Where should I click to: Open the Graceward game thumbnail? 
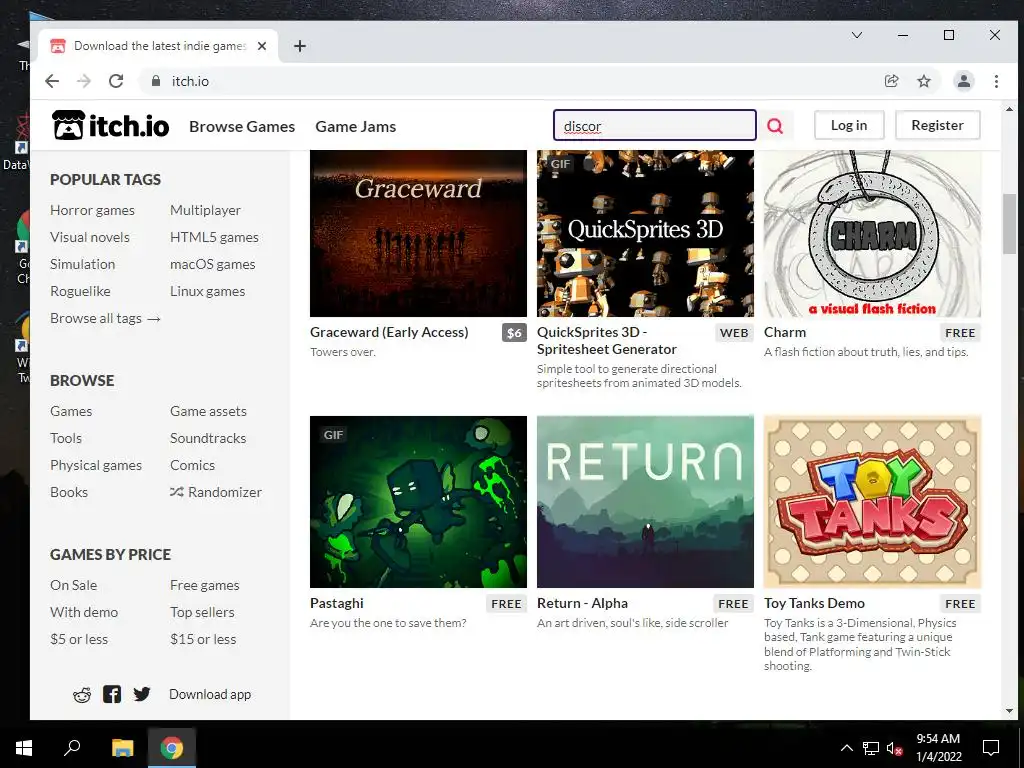click(x=418, y=233)
